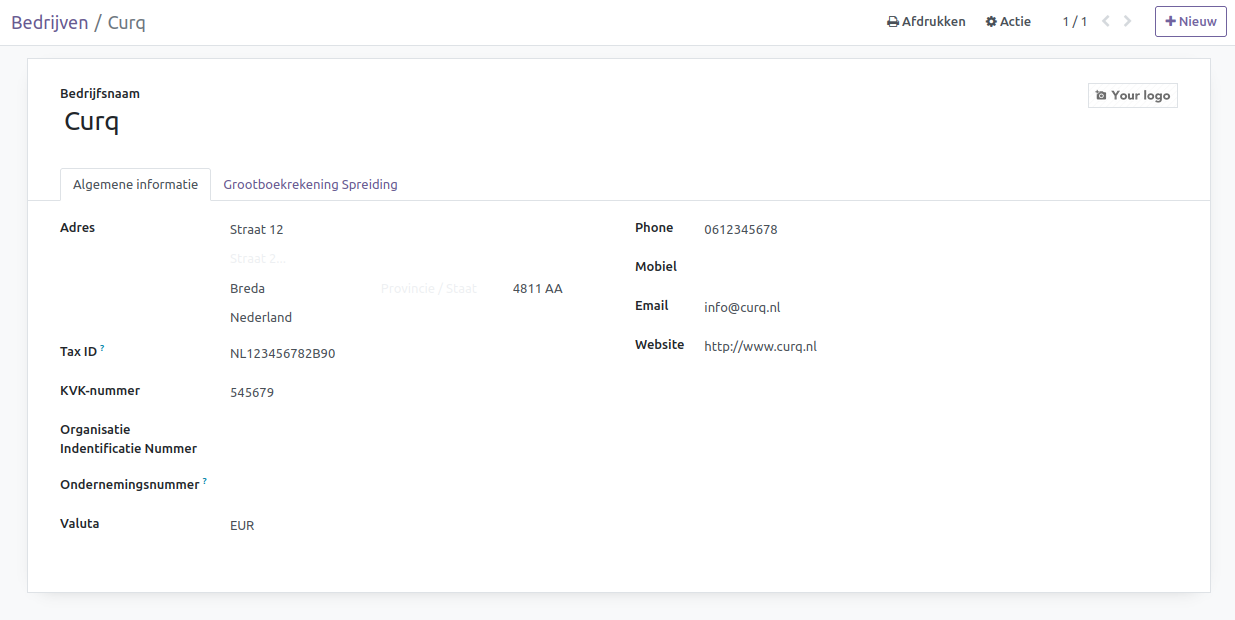Click the Afdrukken printer icon
Screen dimensions: 1235x620
coord(893,22)
